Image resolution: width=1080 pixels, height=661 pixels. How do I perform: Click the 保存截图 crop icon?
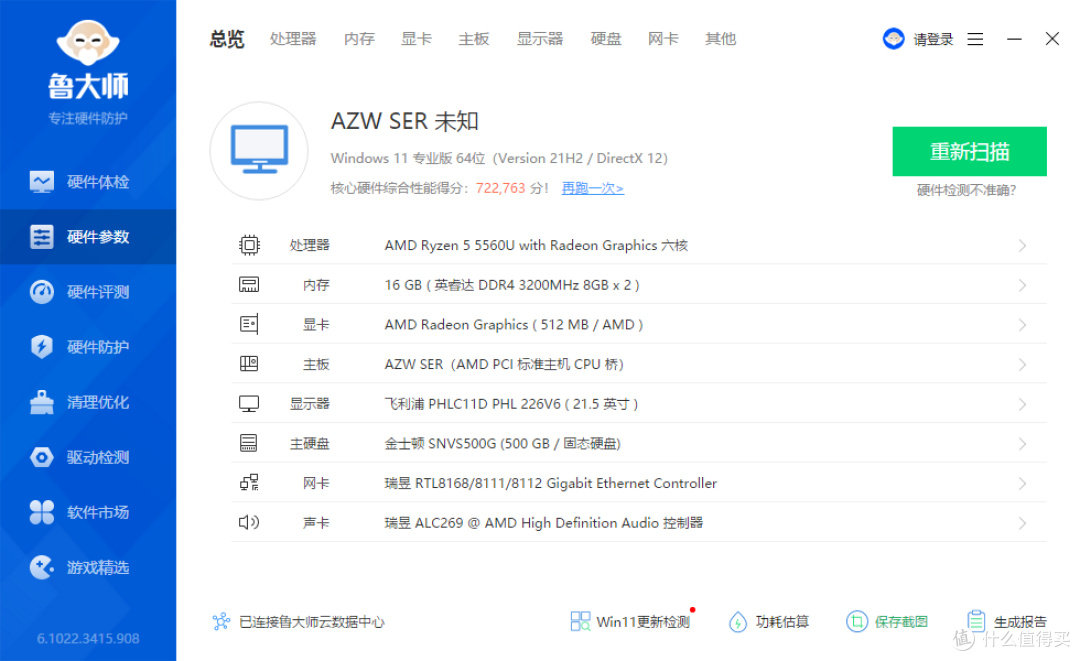click(856, 622)
